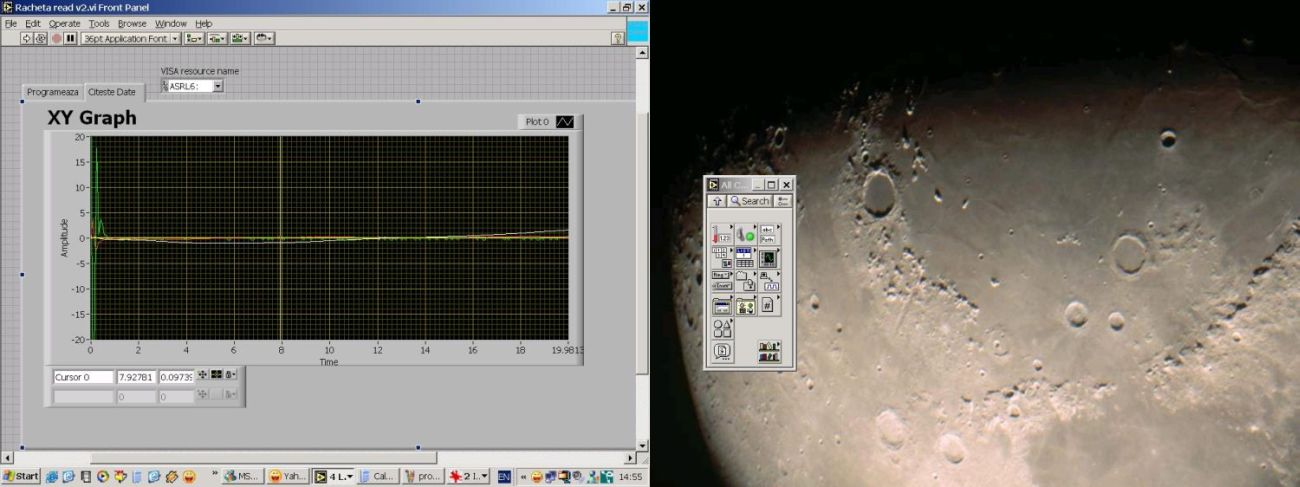1300x487 pixels.
Task: Click the MS... taskbar button
Action: coord(243,477)
